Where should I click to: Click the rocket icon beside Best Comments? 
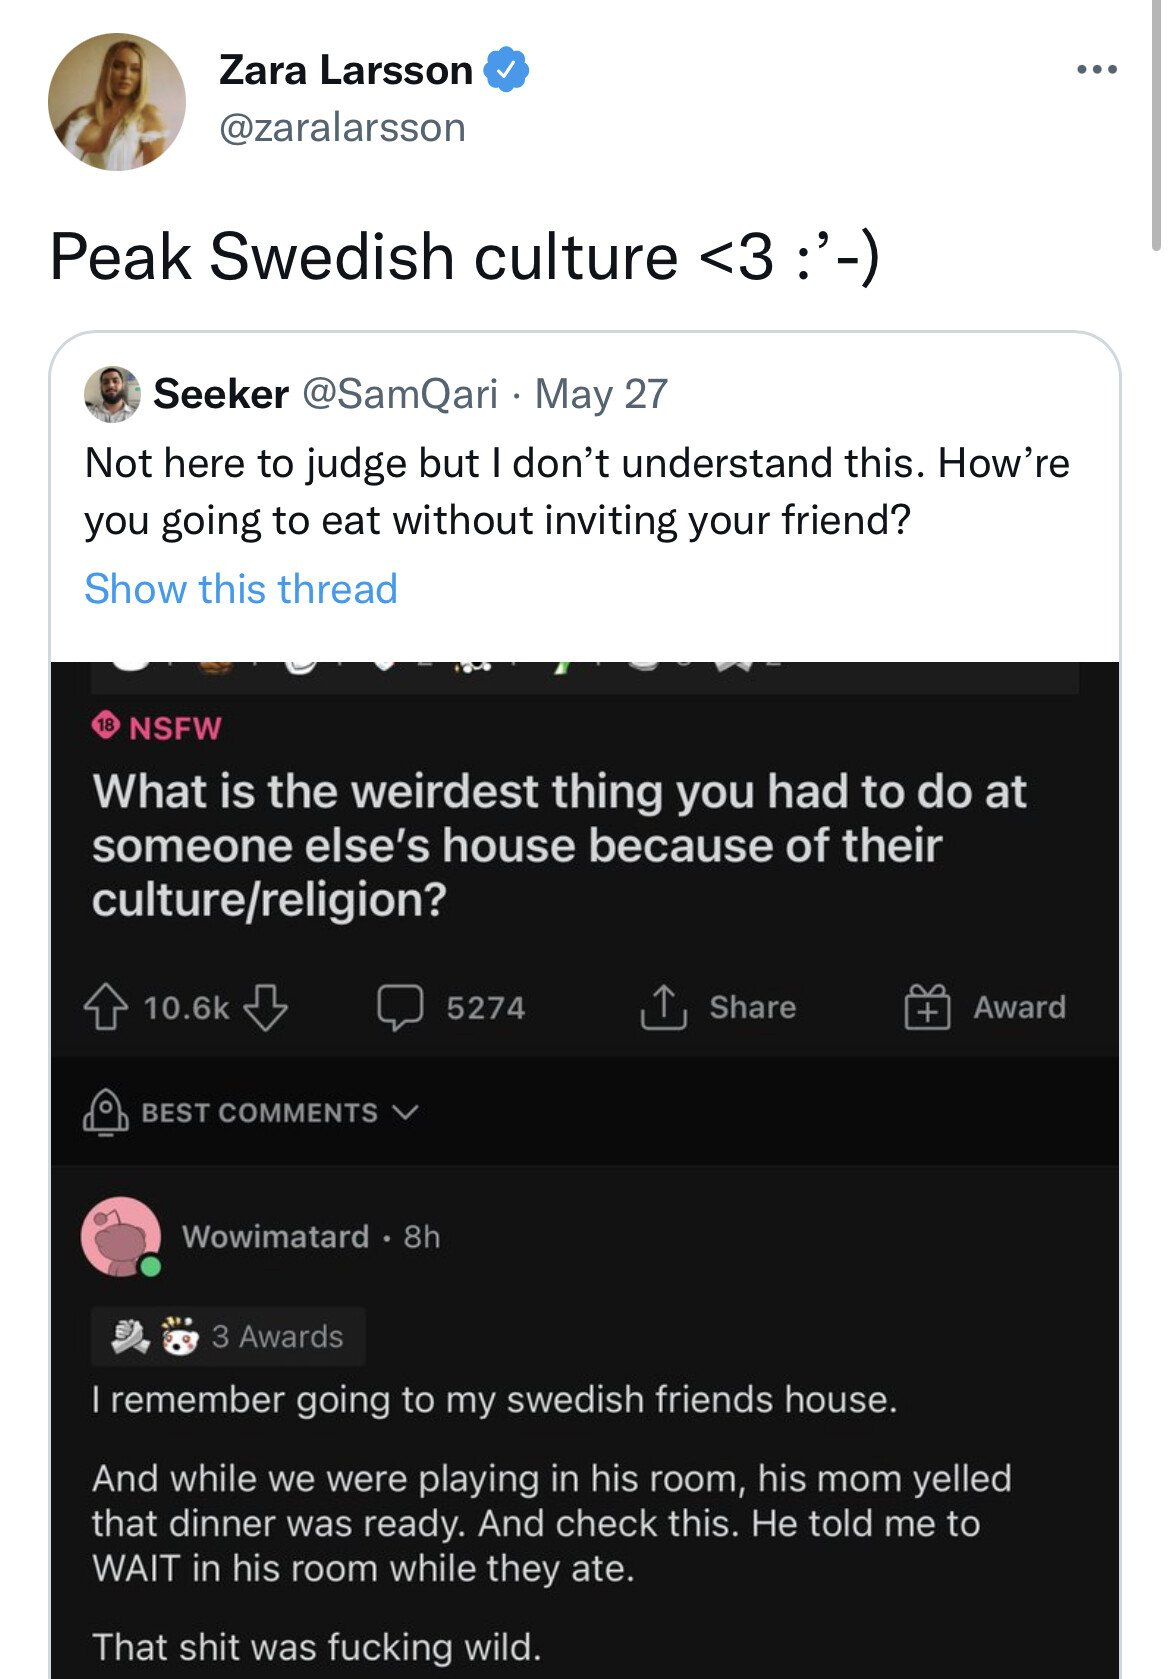105,1112
